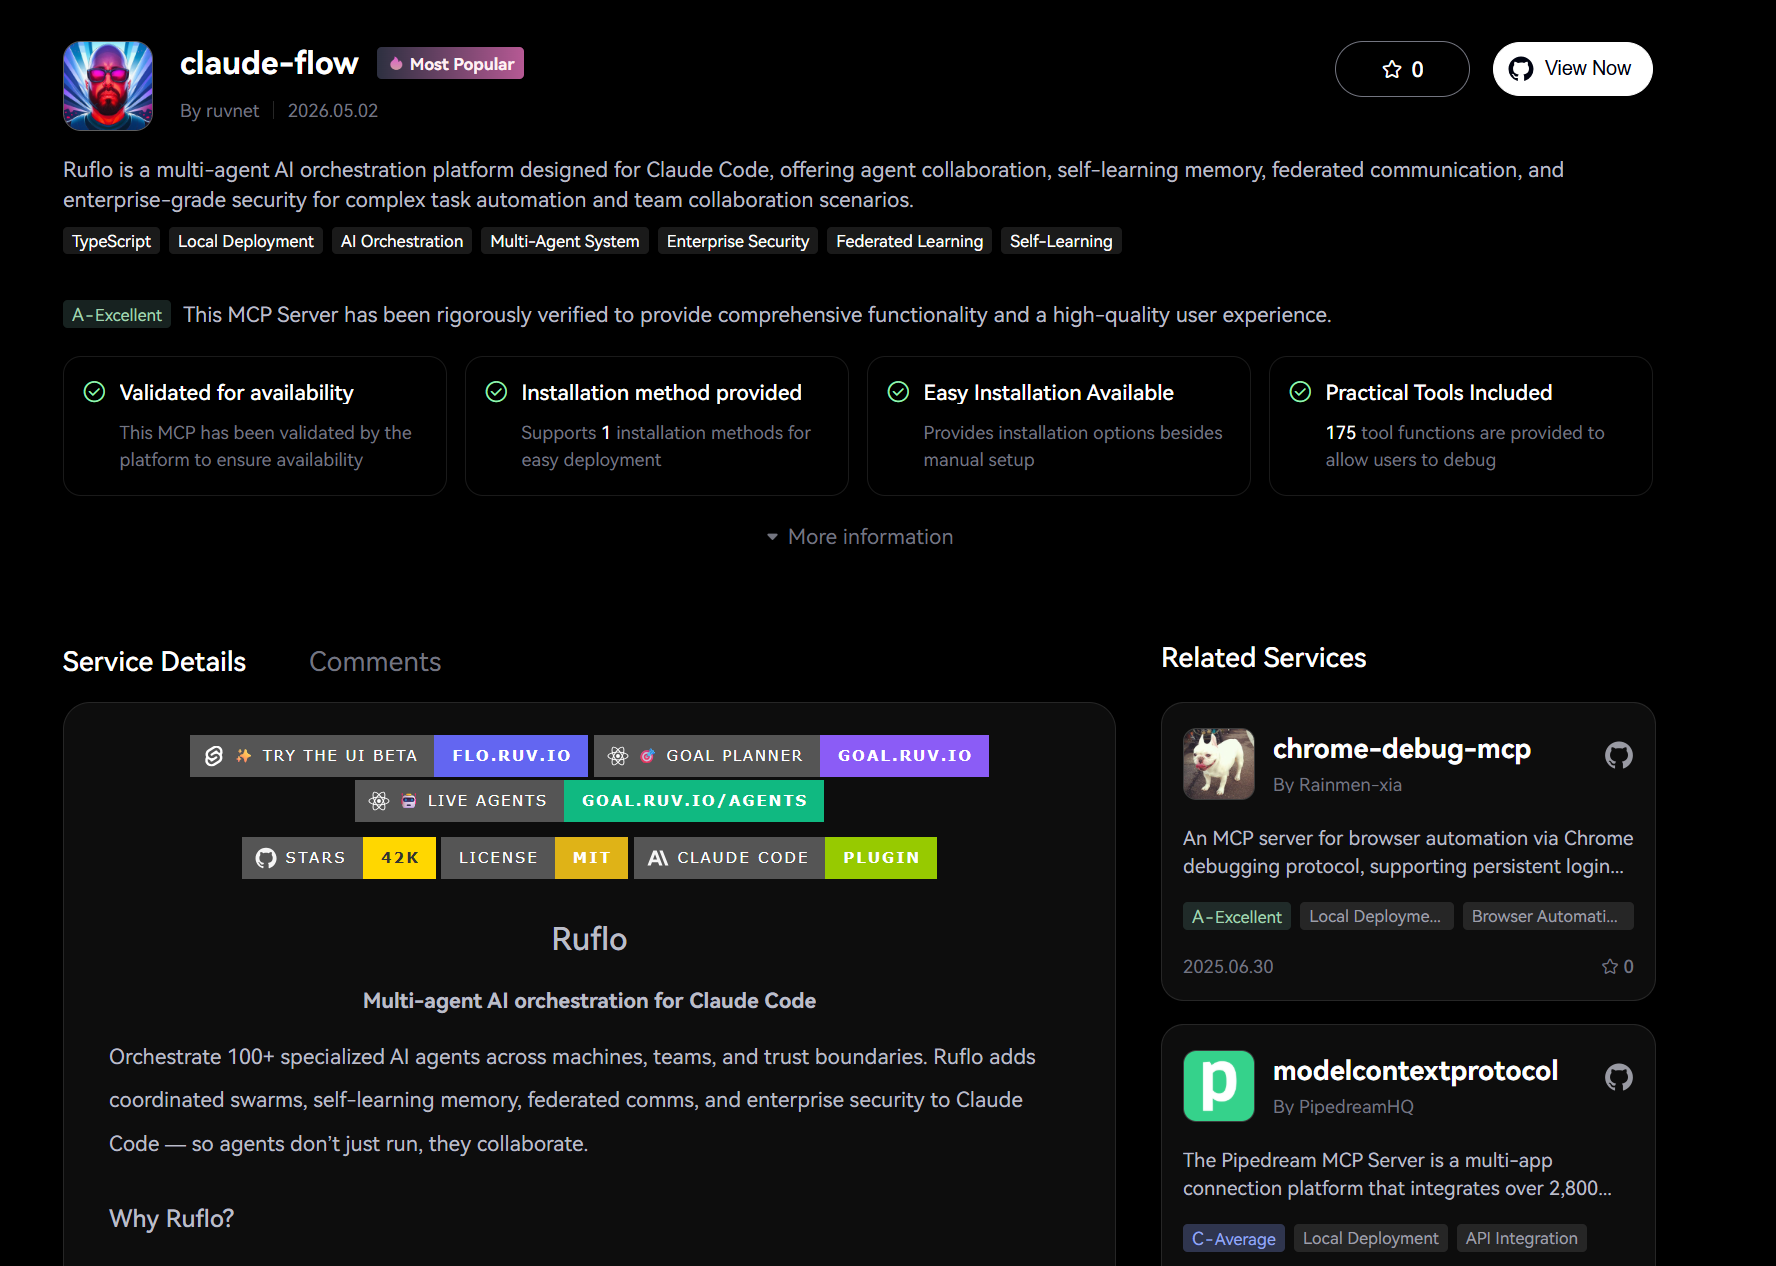1776x1266 pixels.
Task: Open the GOAL.RUV.IO goal planner badge
Action: point(791,756)
